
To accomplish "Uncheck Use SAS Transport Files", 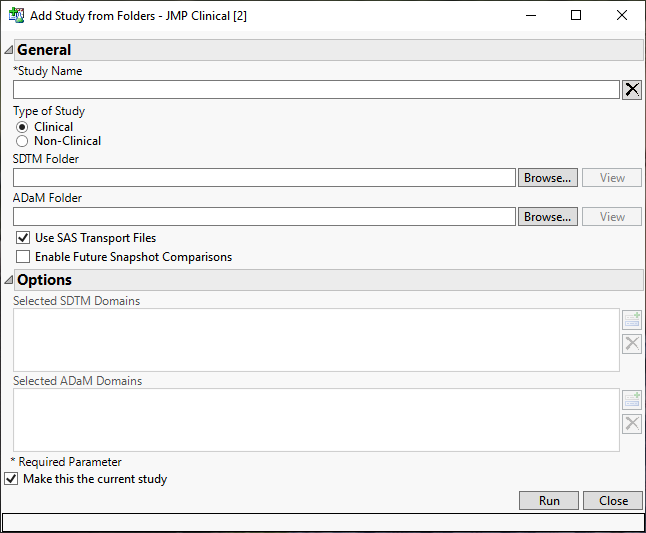I will pyautogui.click(x=23, y=238).
